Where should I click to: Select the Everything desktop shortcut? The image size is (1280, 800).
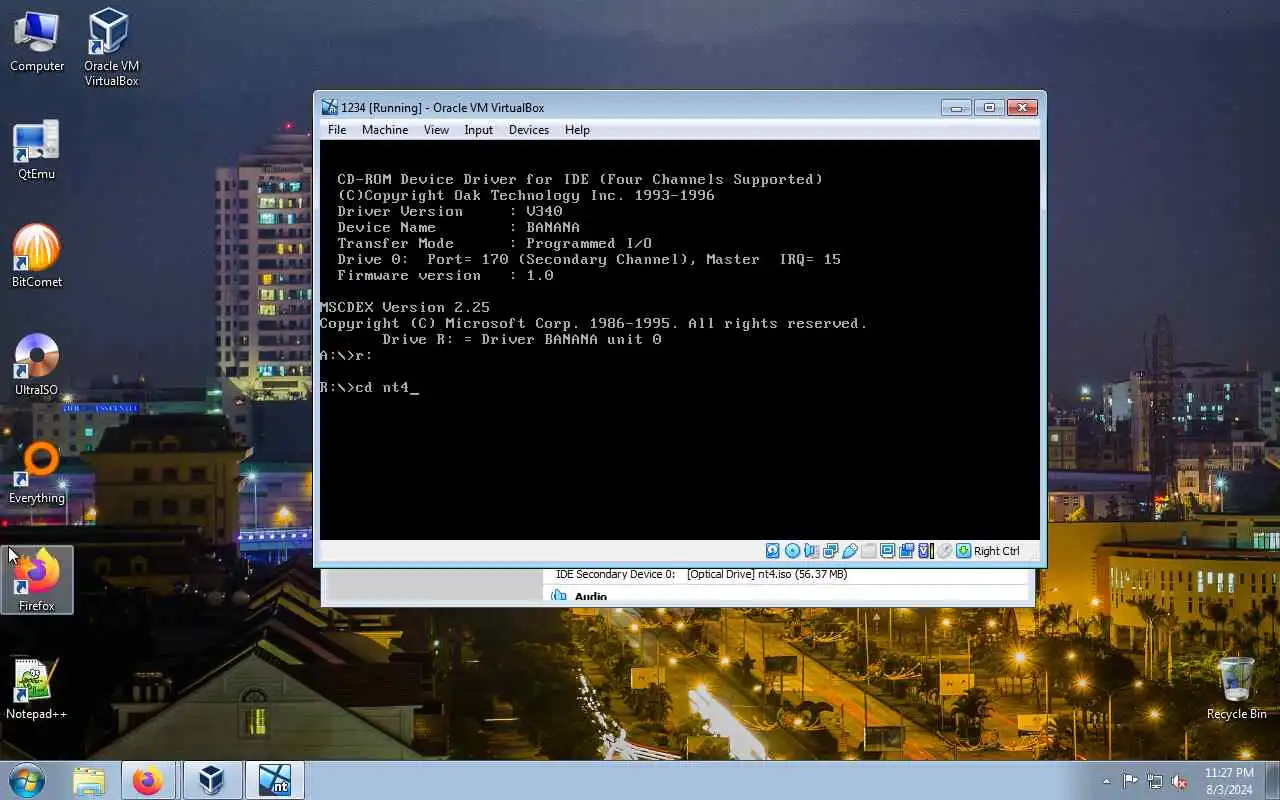(x=37, y=473)
